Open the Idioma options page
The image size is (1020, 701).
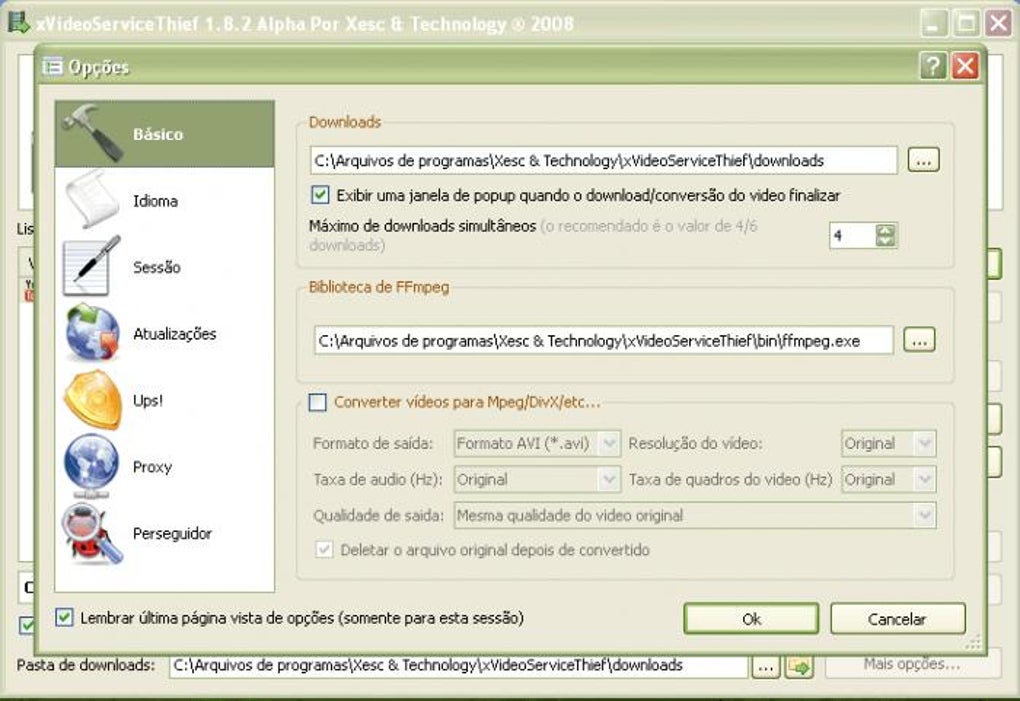coord(165,200)
